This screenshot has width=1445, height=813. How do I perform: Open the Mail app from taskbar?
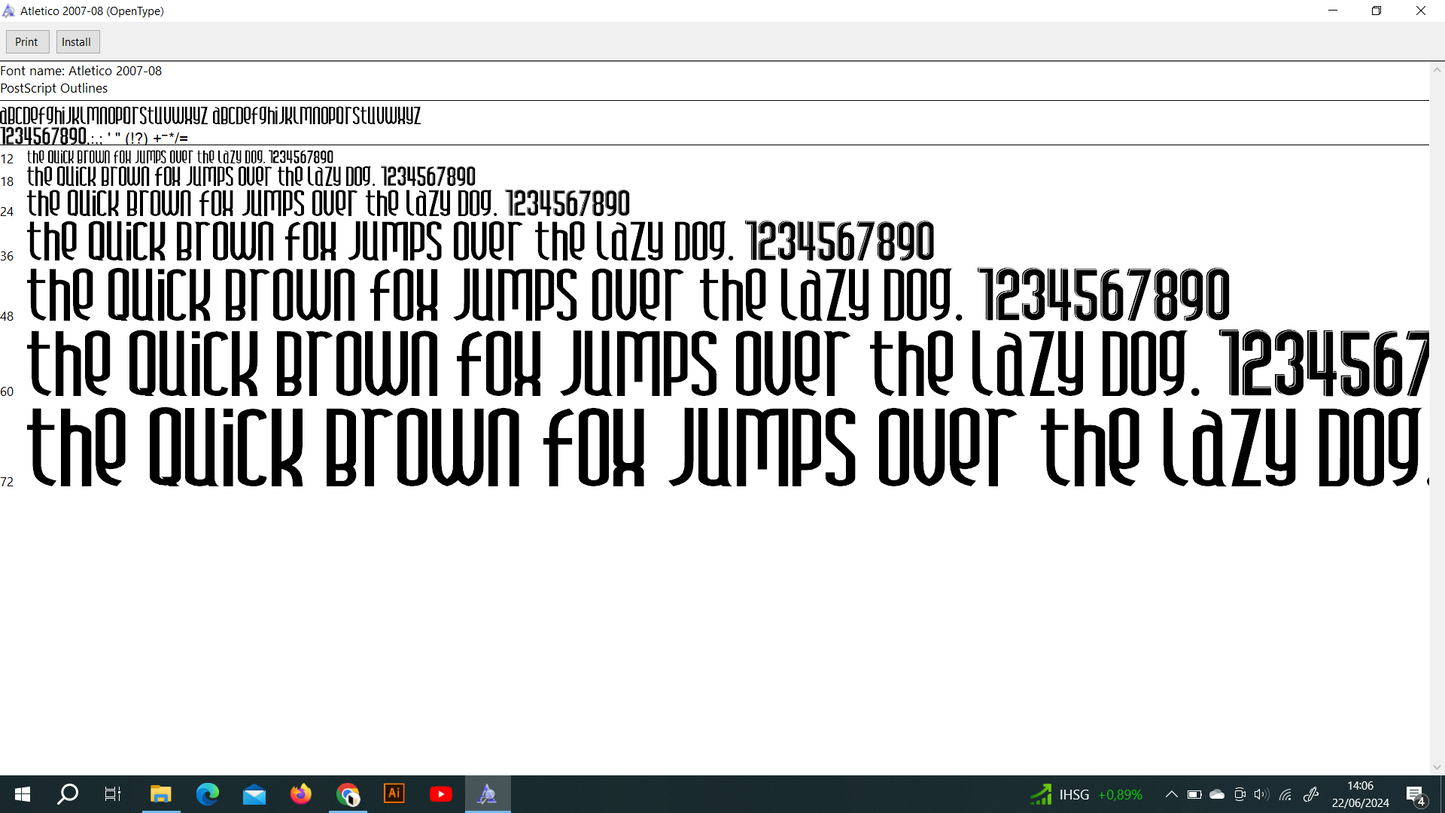click(254, 795)
